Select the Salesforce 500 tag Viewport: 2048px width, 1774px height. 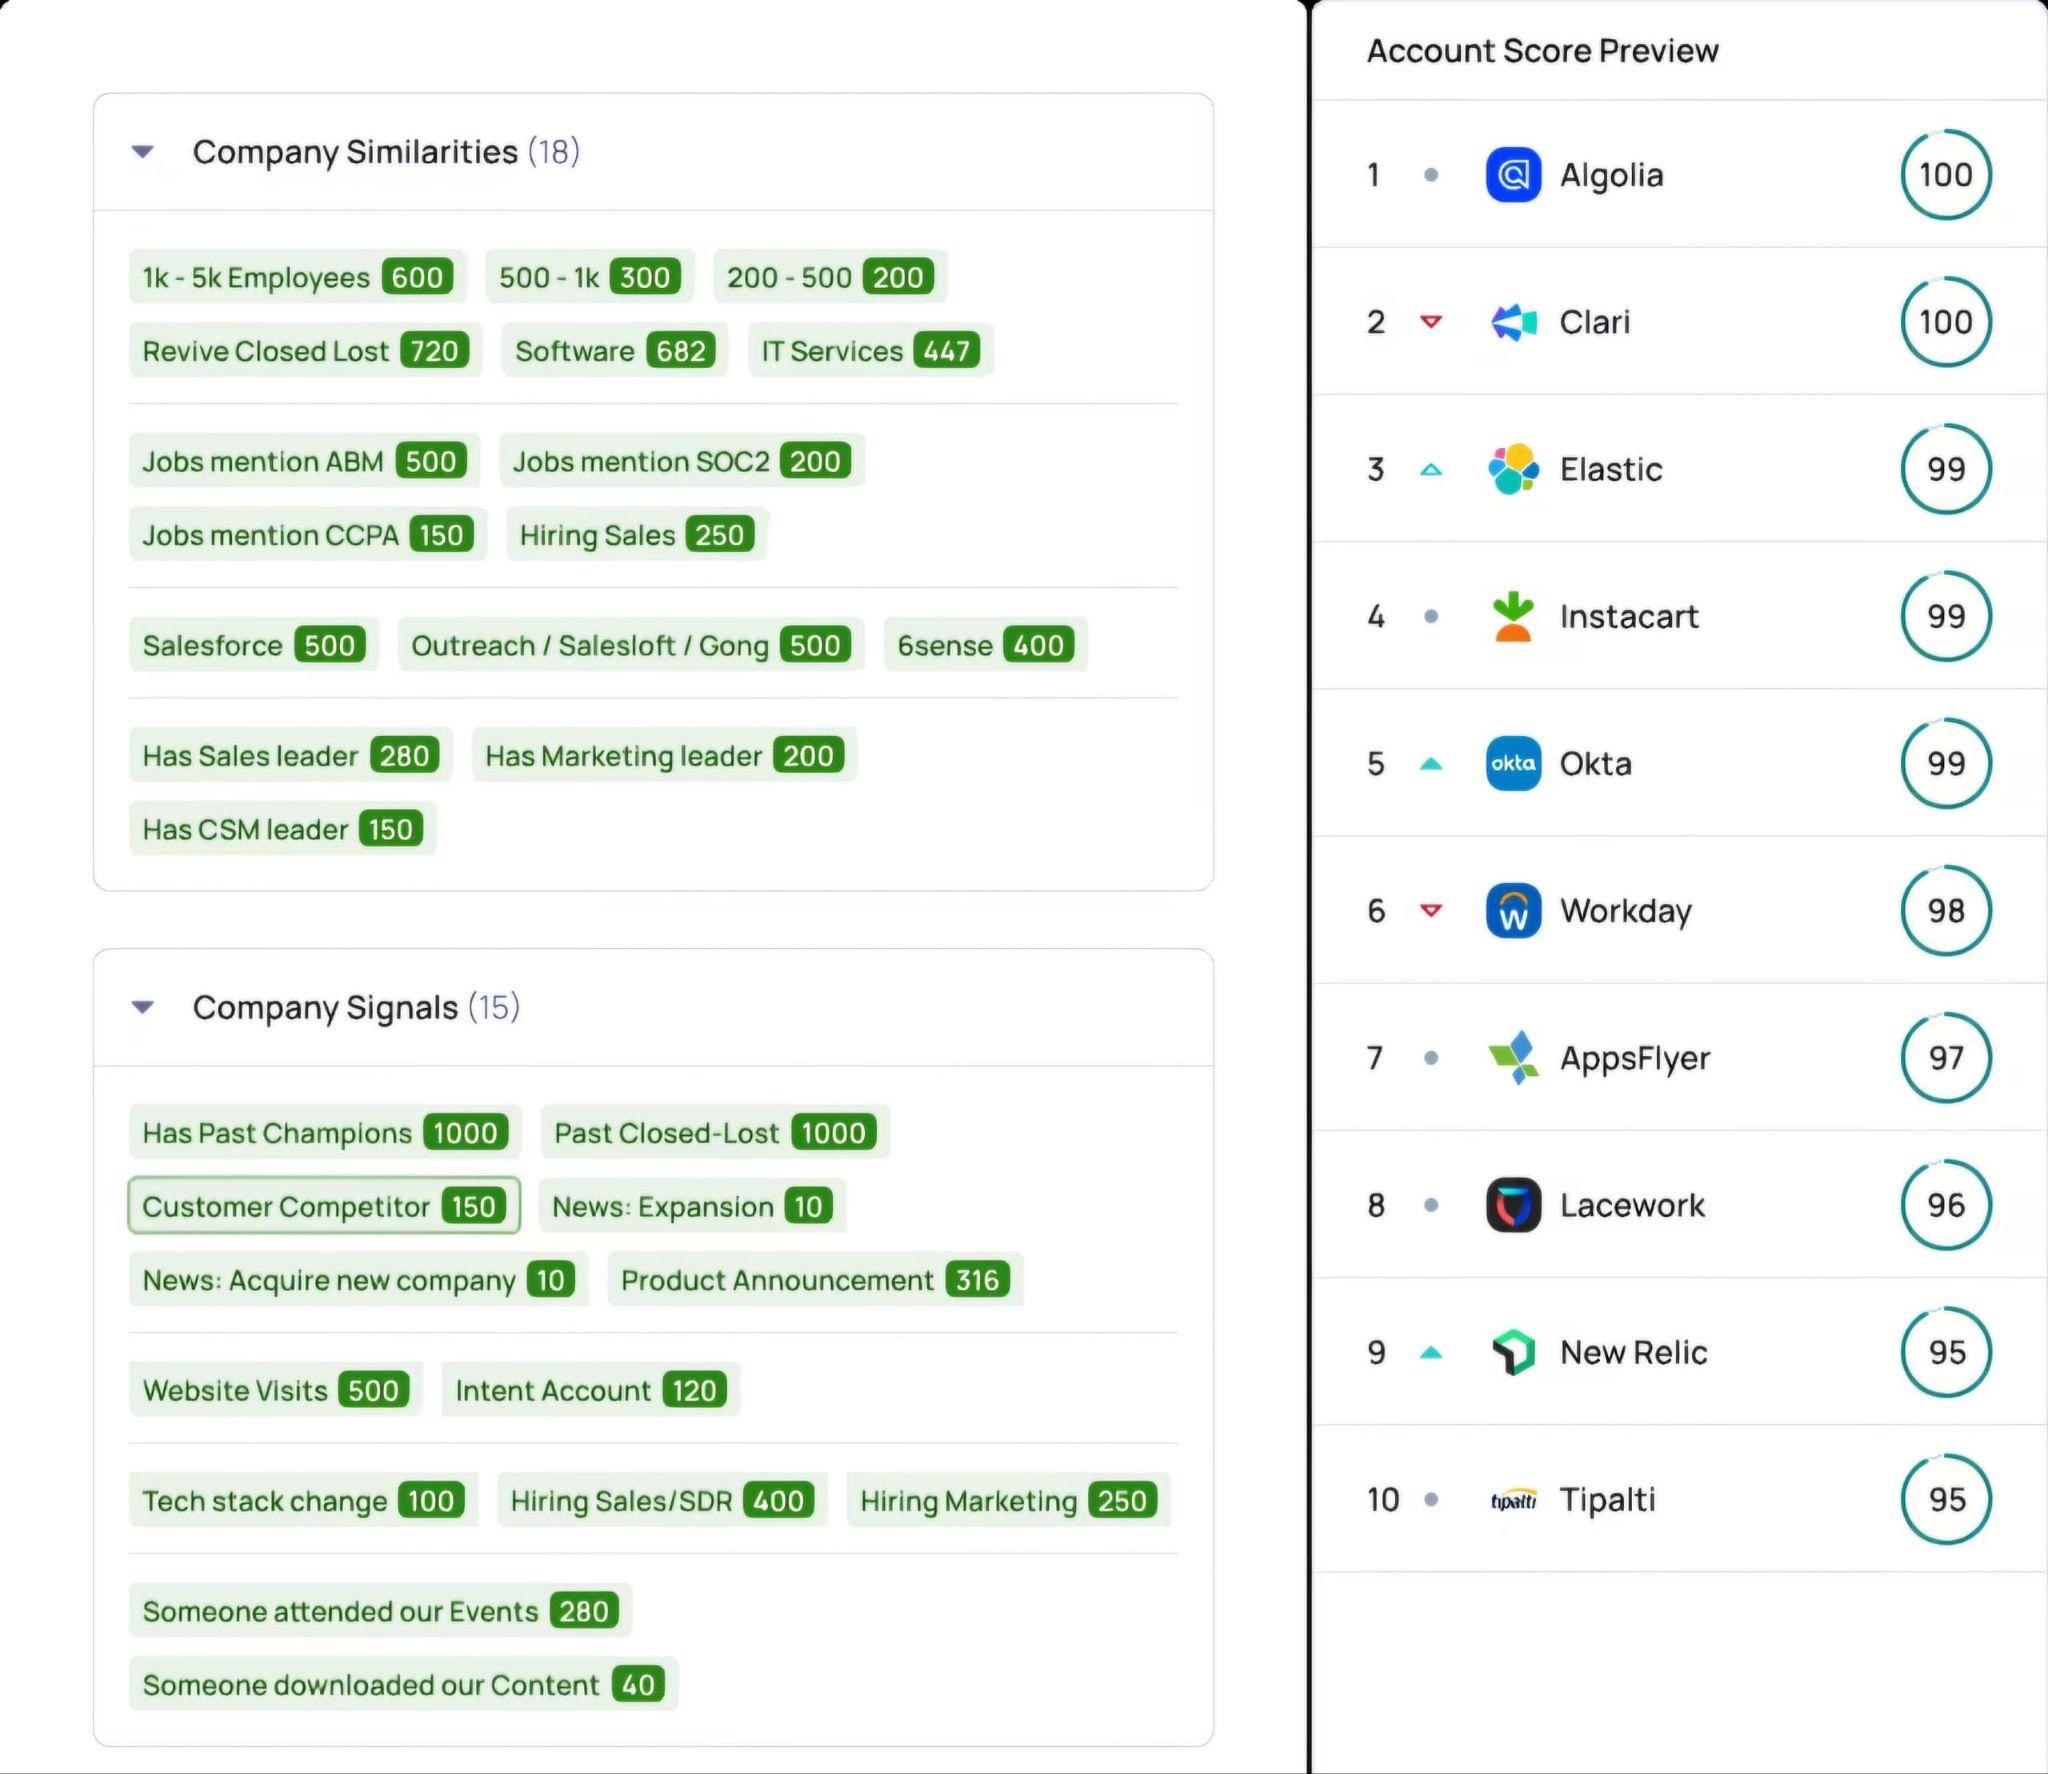tap(254, 645)
